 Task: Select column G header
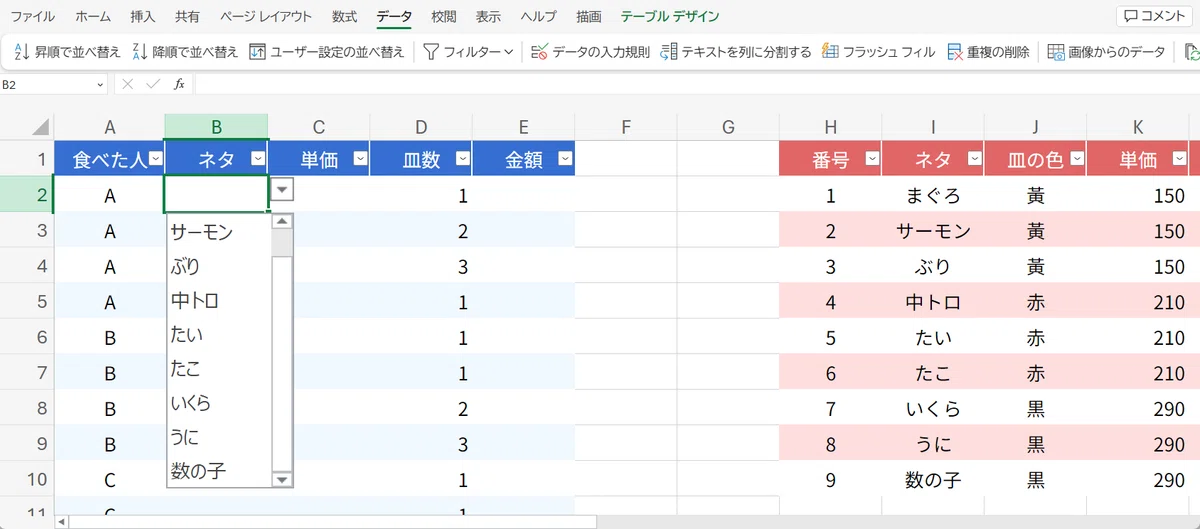[728, 127]
